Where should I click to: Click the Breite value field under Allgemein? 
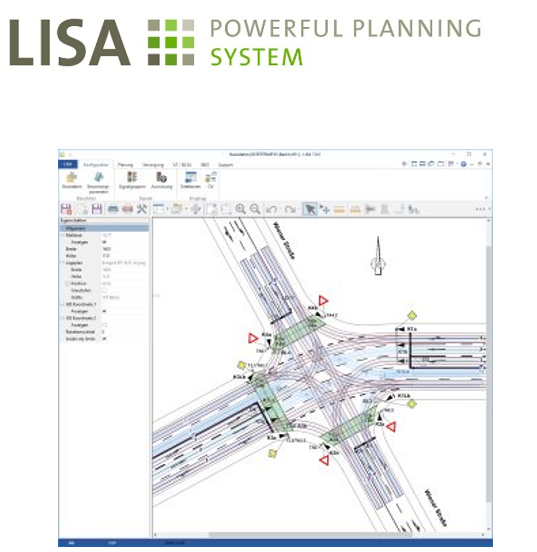[x=125, y=249]
